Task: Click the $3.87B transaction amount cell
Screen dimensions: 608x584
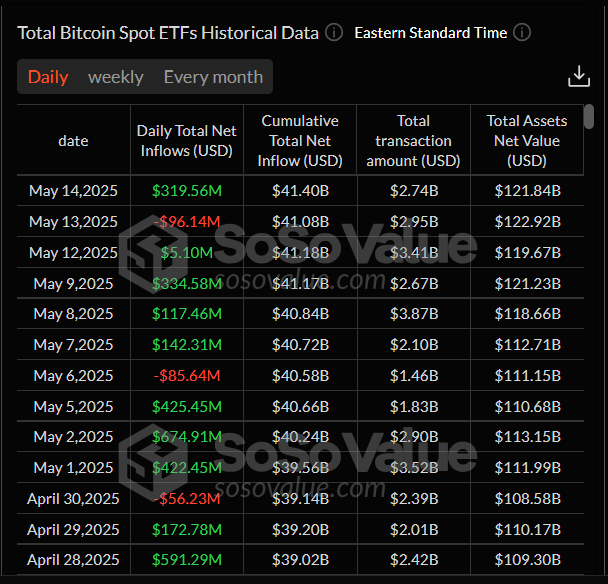Action: [413, 314]
